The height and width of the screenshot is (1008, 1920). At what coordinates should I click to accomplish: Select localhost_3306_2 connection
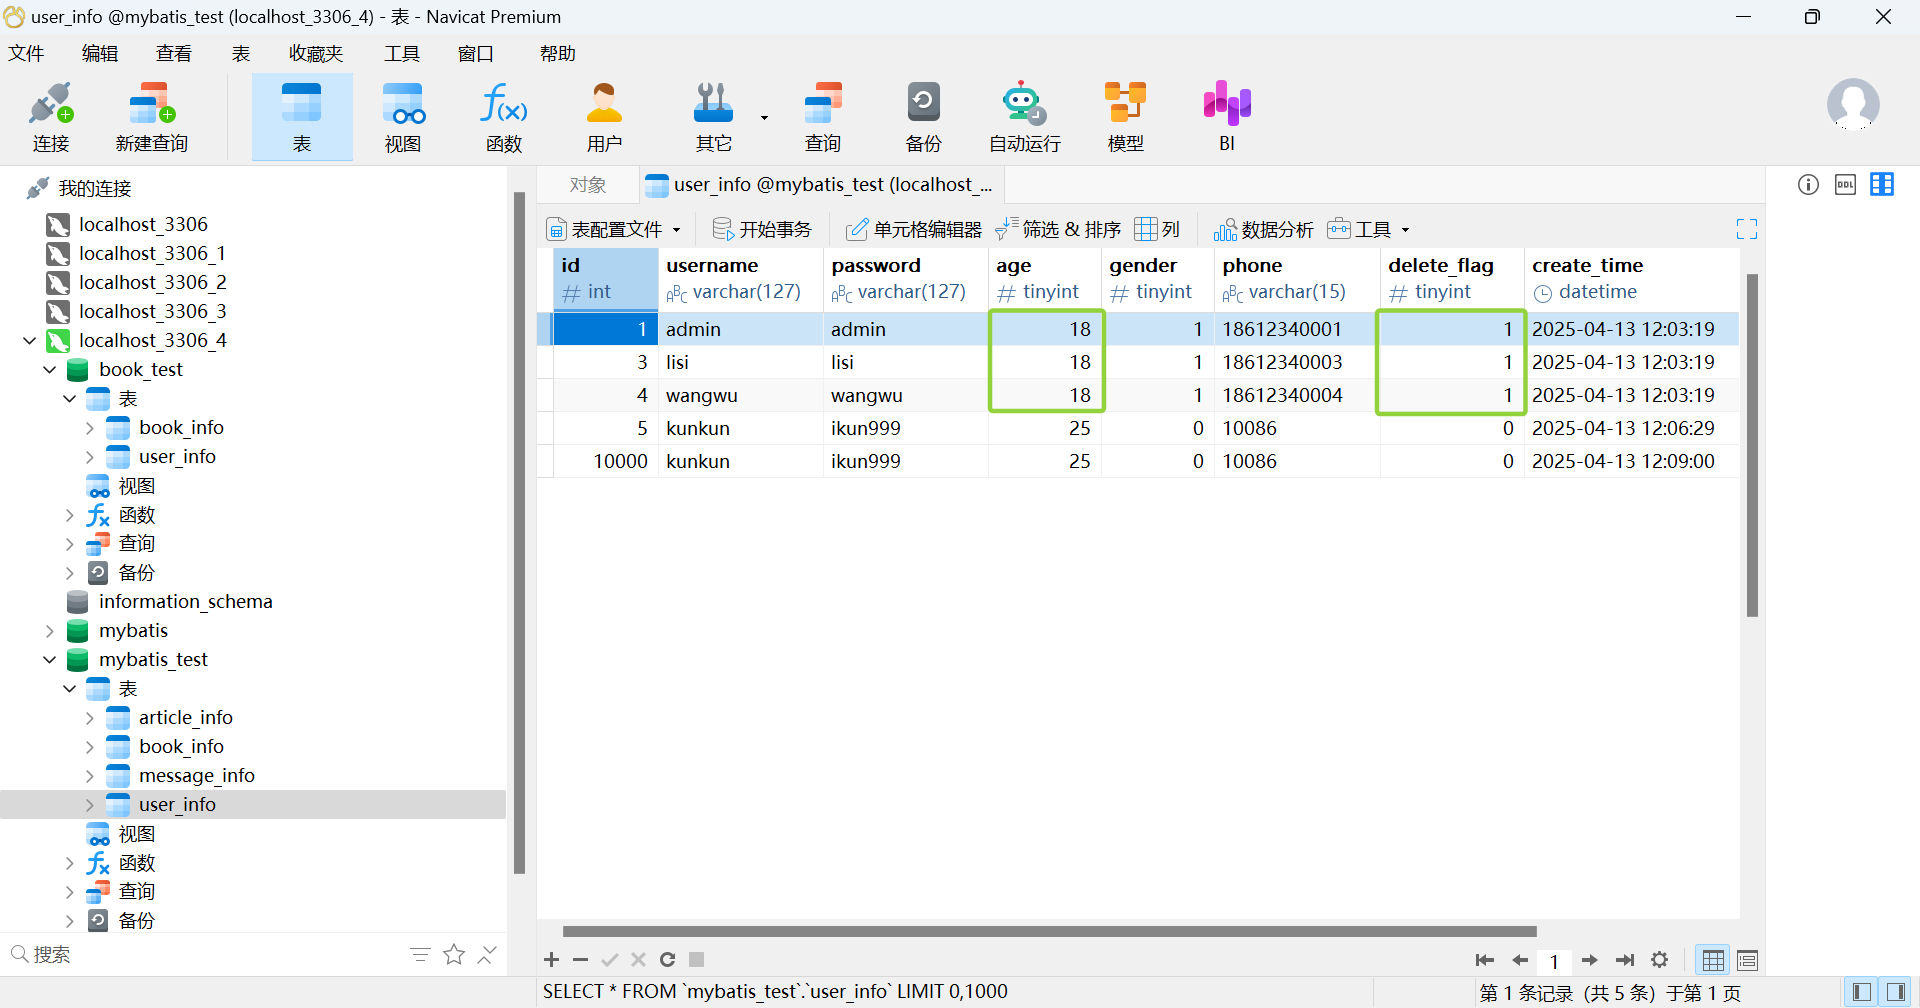pos(153,283)
